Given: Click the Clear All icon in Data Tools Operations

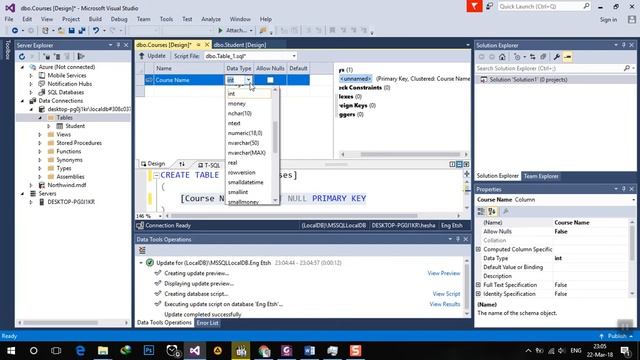Looking at the screenshot, I should tap(142, 250).
